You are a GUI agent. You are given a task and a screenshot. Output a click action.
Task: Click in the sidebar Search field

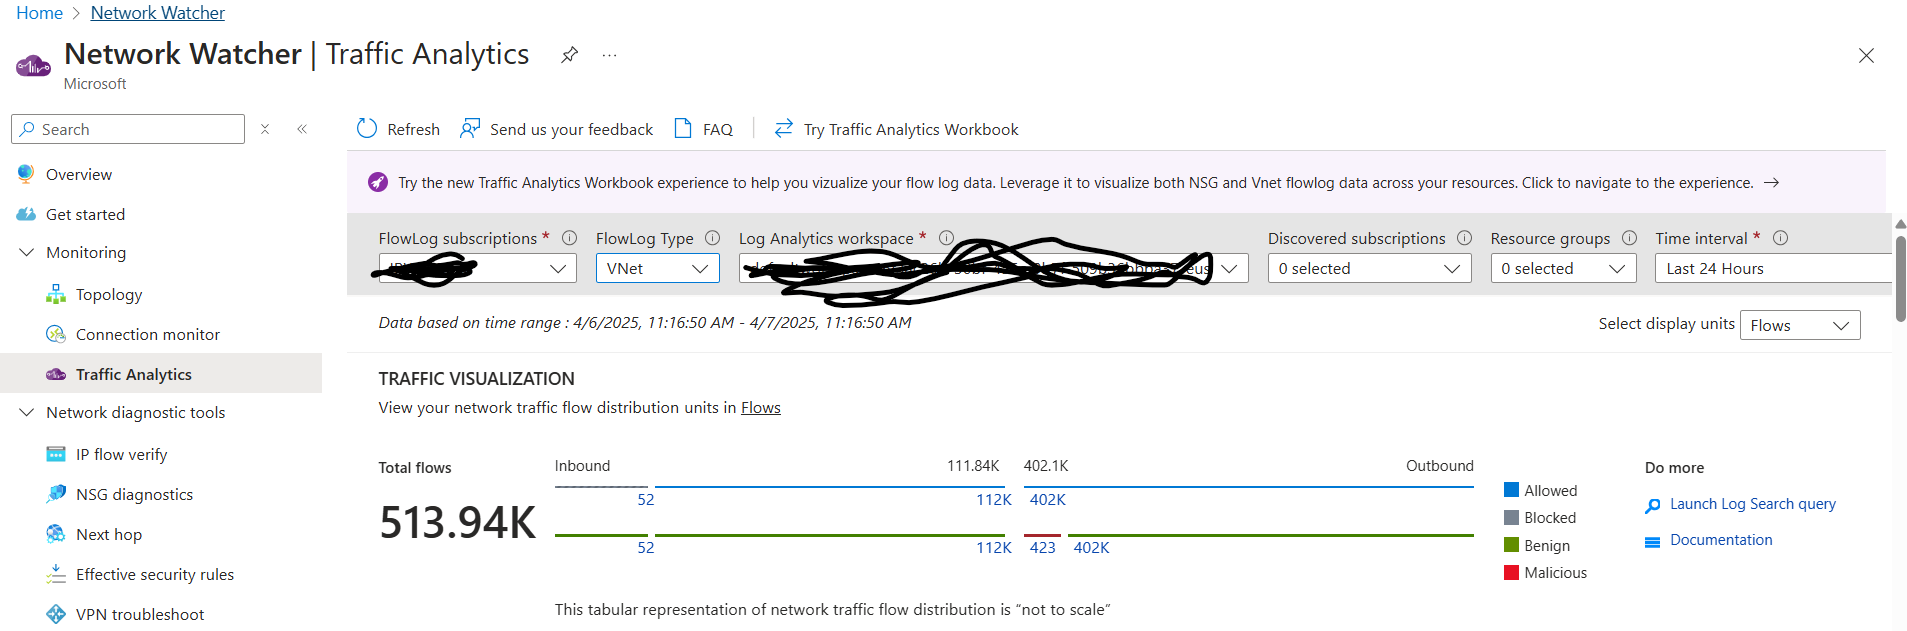(128, 129)
